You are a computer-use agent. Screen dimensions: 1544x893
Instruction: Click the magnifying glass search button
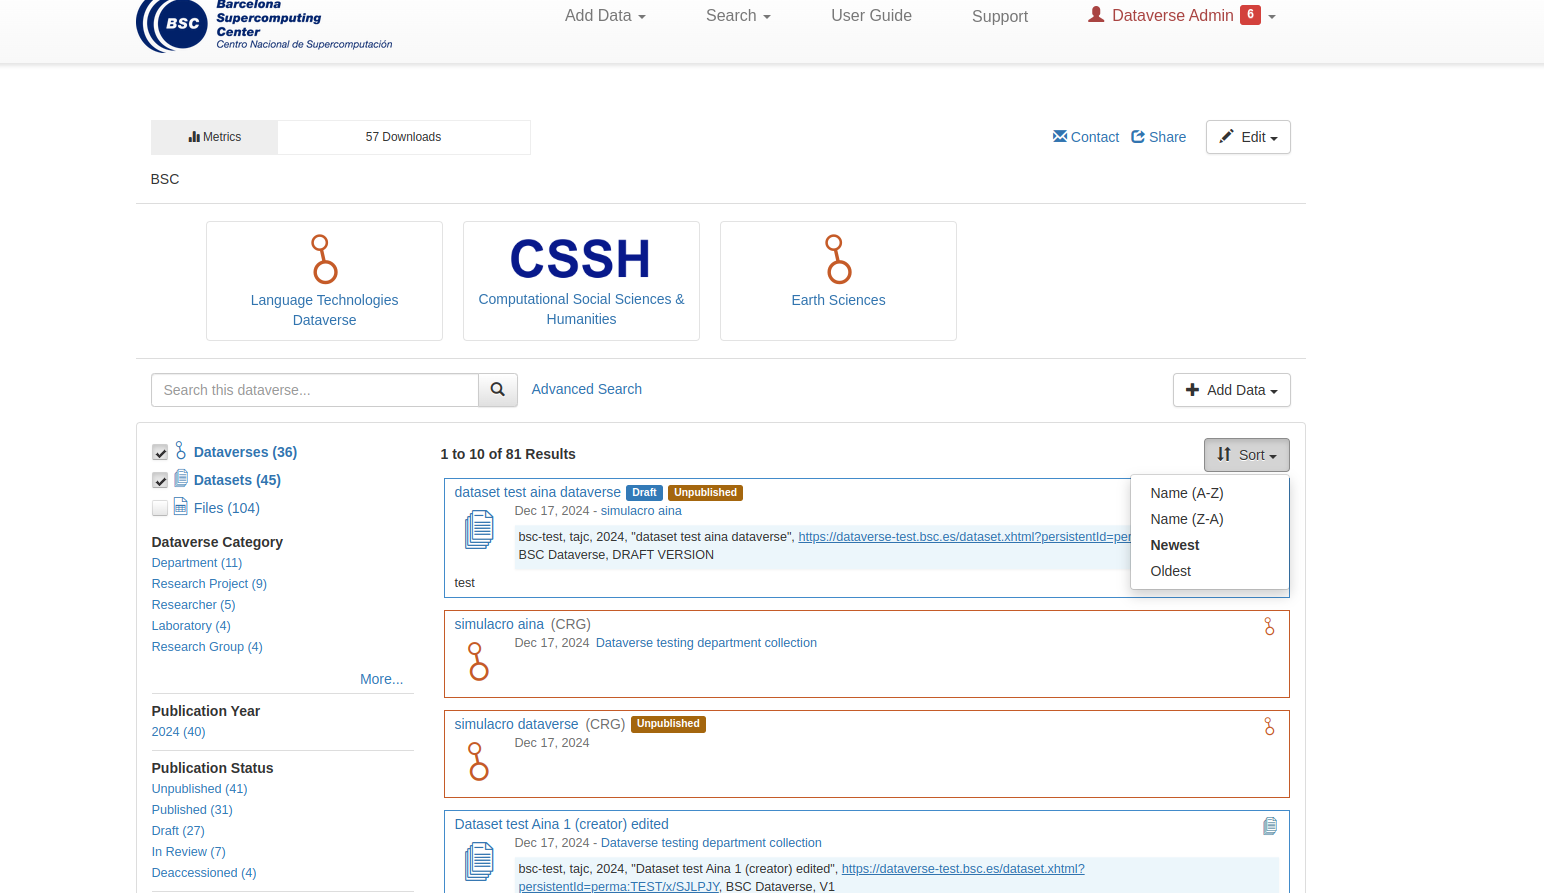[497, 390]
